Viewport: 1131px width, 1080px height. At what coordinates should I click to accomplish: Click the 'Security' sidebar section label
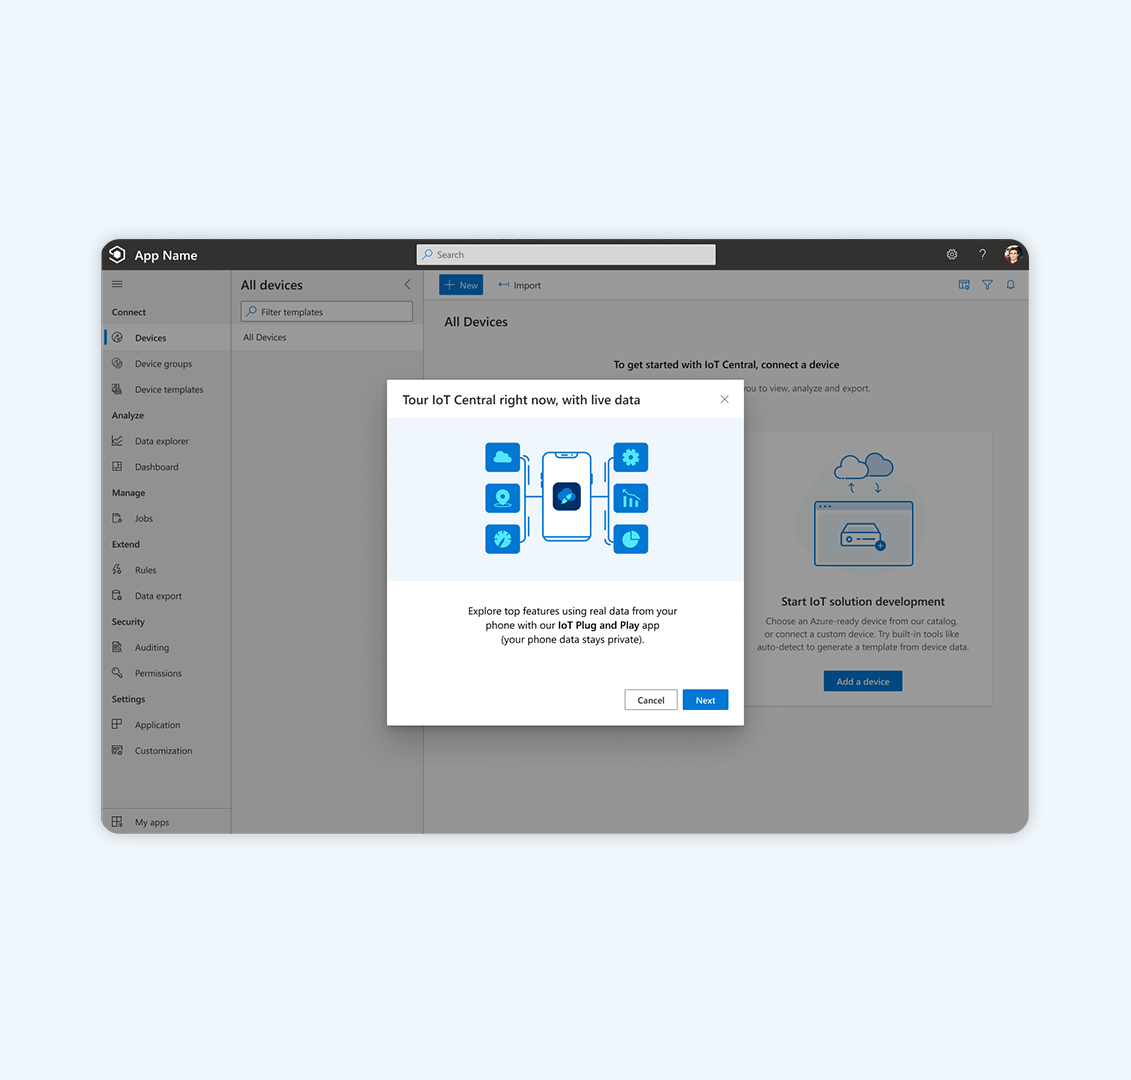128,622
